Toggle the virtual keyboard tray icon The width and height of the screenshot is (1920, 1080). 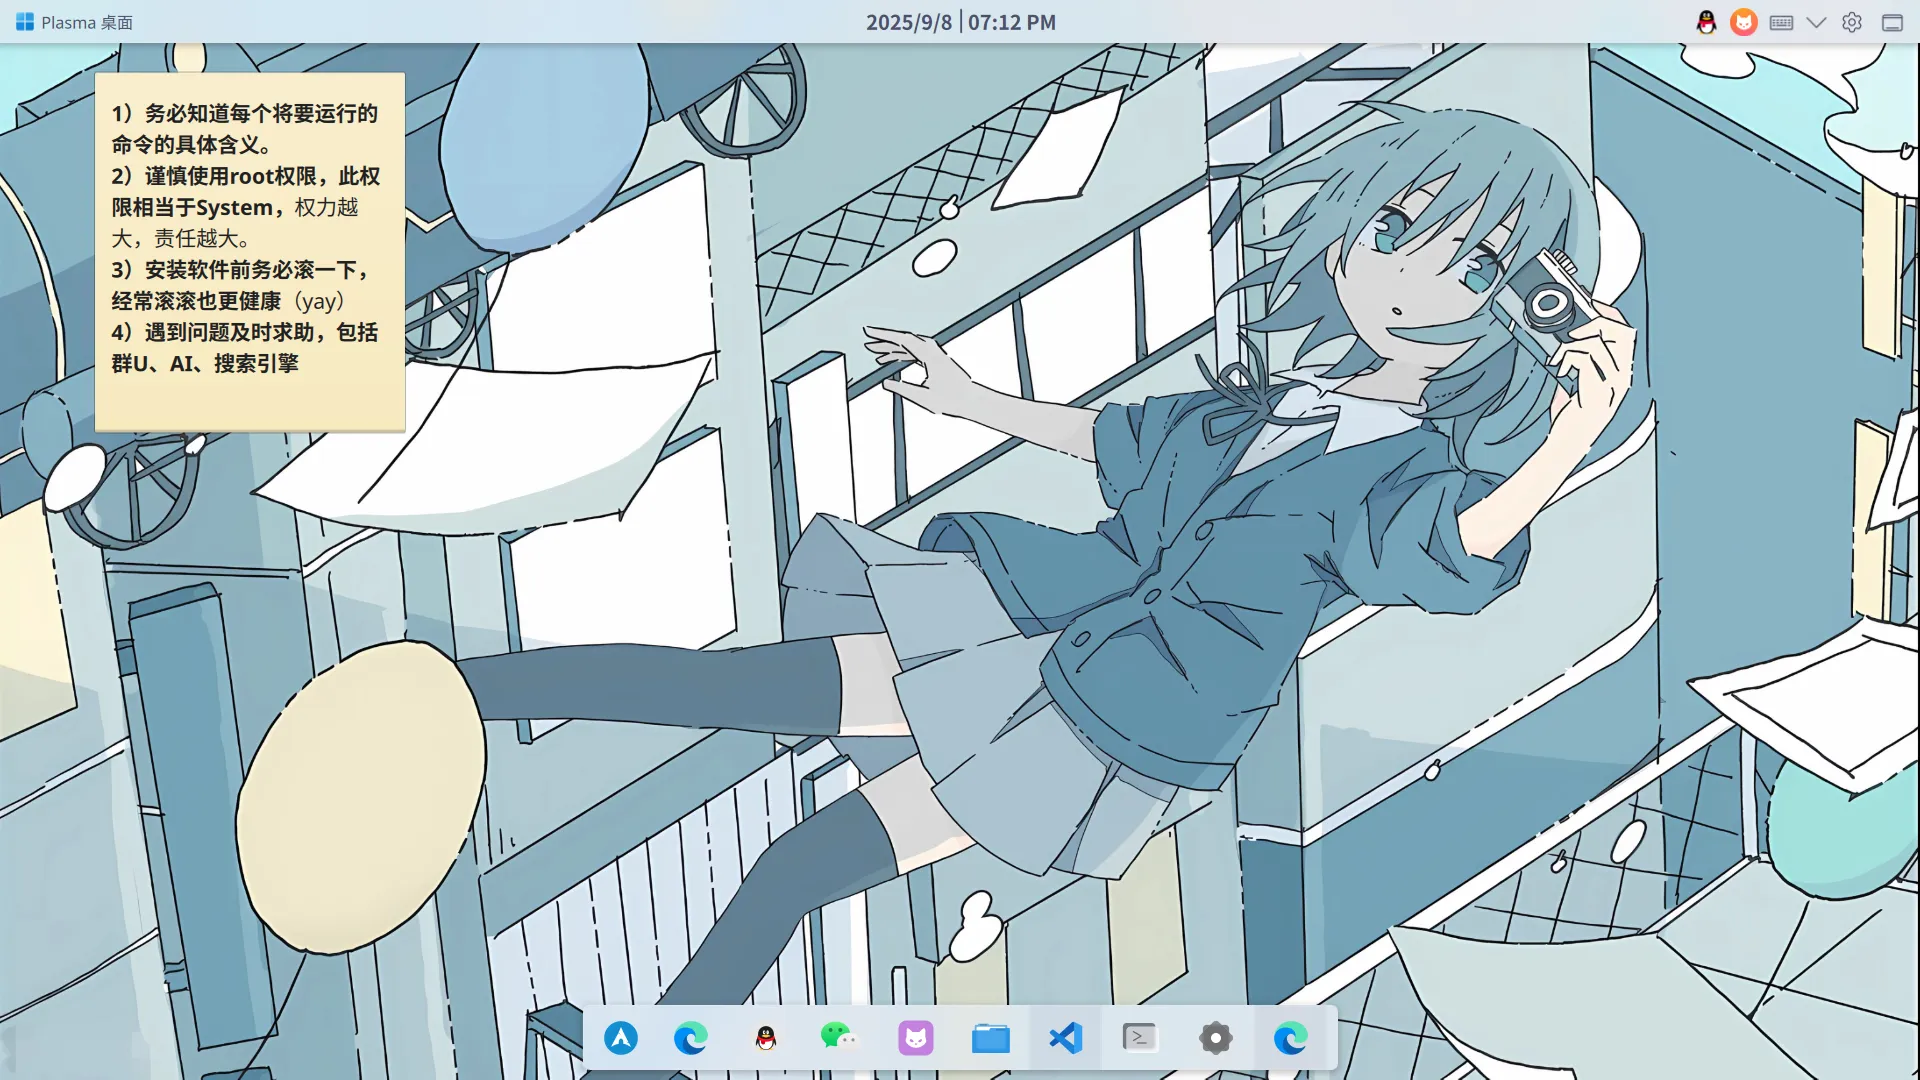[x=1781, y=22]
